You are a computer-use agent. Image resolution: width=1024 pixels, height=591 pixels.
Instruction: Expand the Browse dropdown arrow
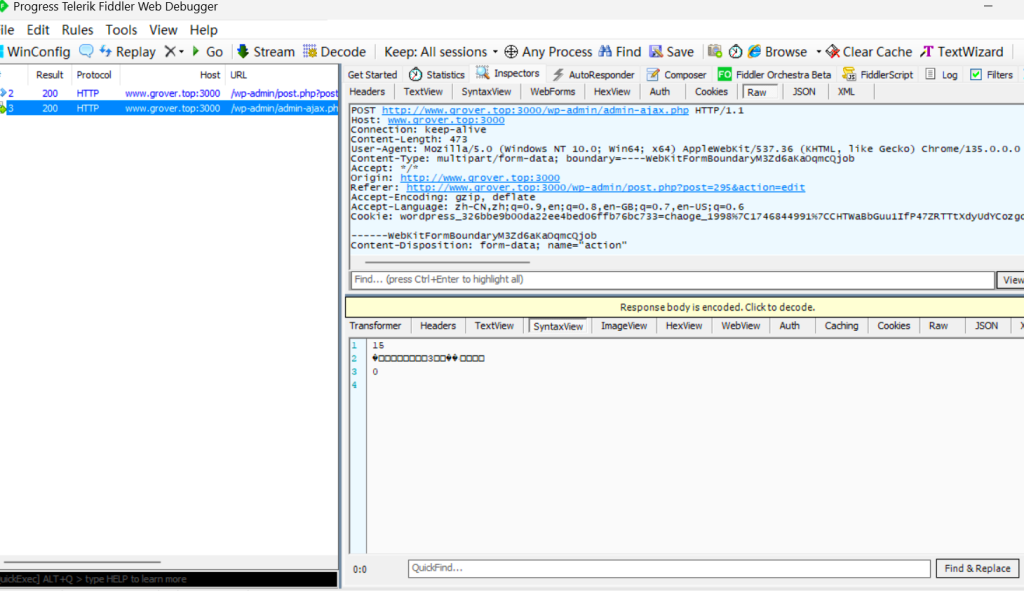tap(818, 52)
